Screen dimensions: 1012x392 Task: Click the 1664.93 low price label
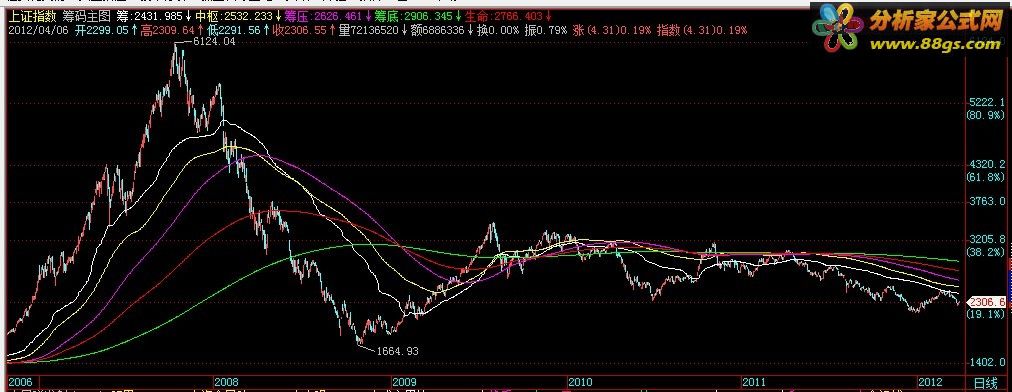click(398, 351)
